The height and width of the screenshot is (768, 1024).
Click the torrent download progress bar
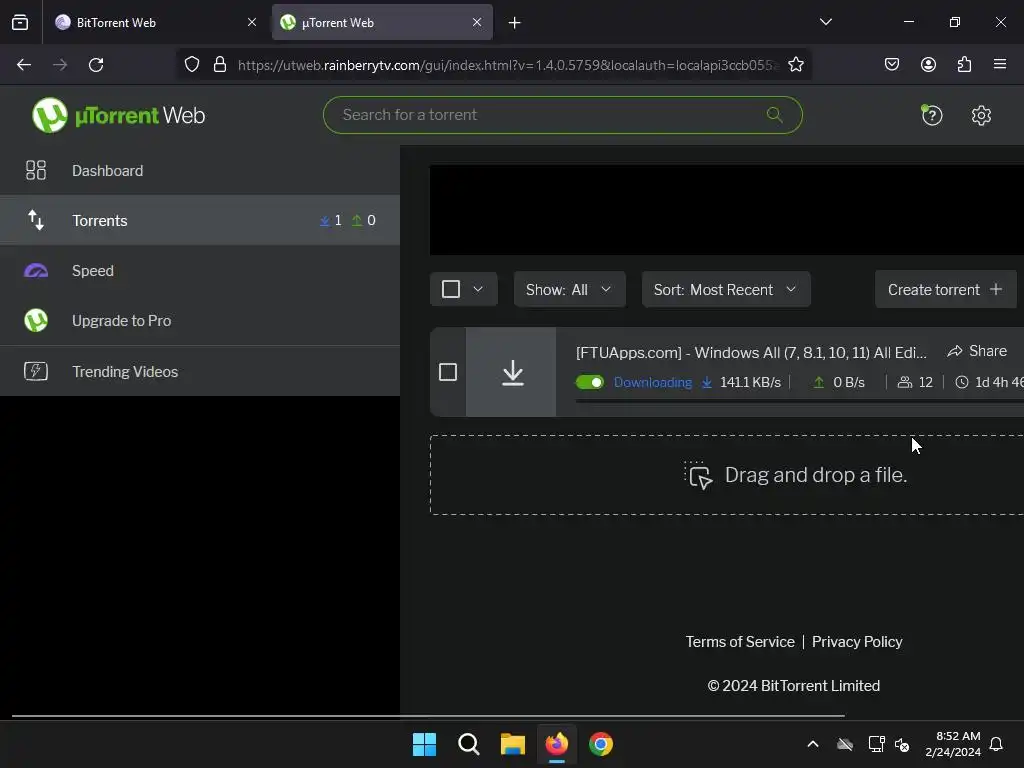coord(799,402)
